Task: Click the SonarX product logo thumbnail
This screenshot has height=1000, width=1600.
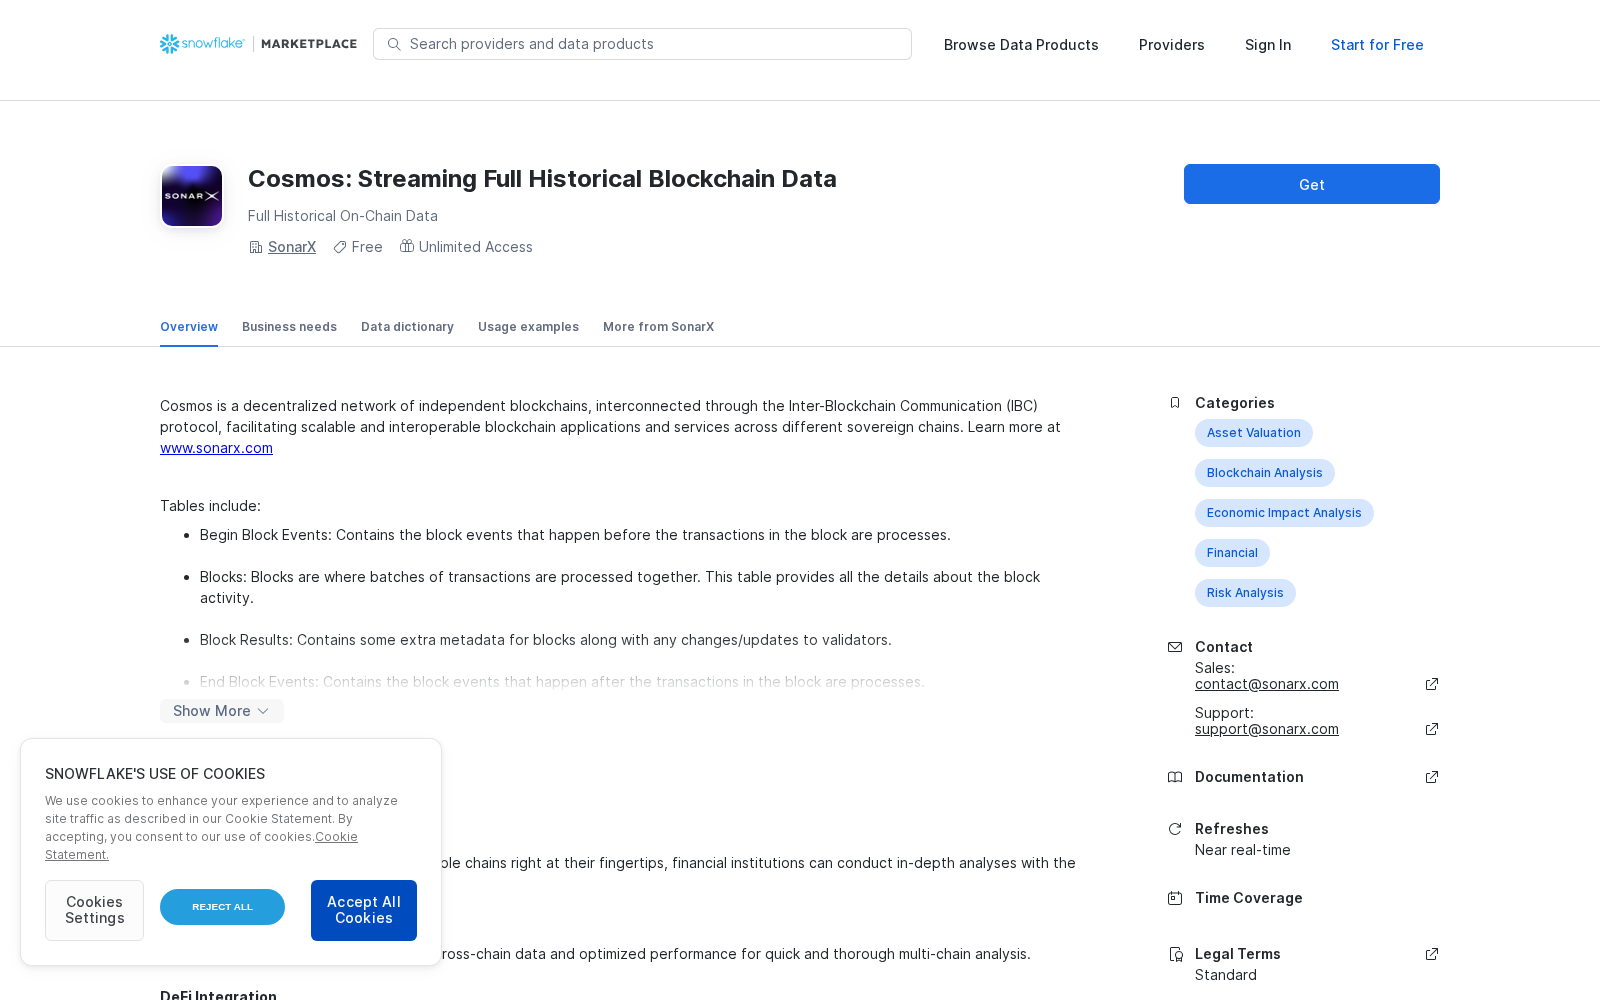Action: pyautogui.click(x=192, y=196)
